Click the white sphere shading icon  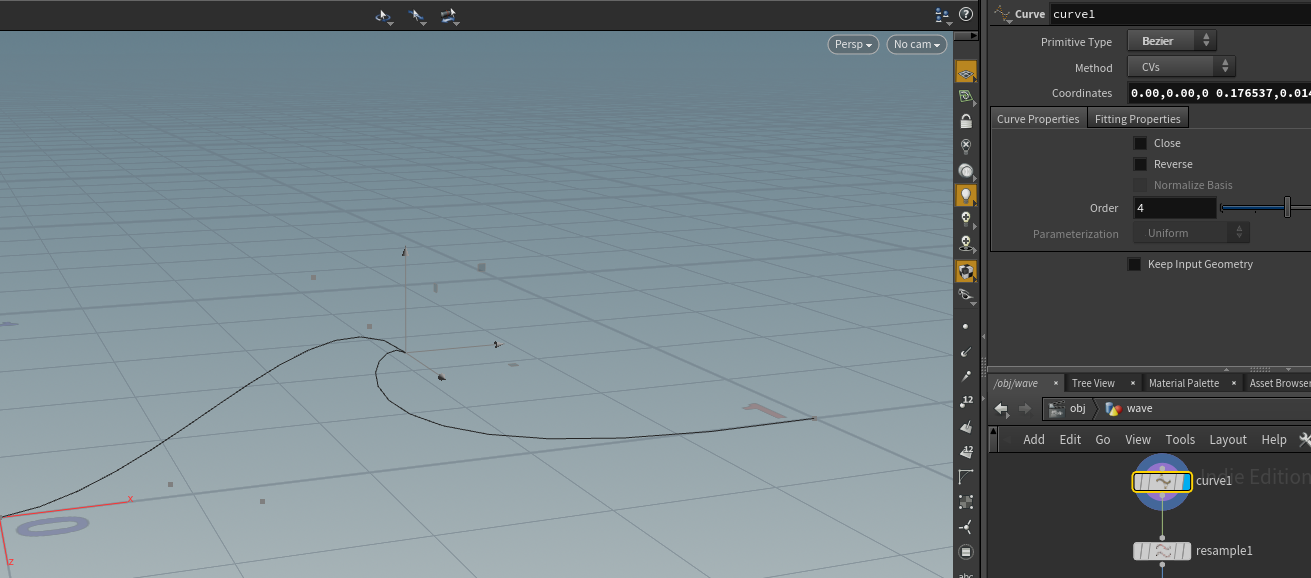coord(966,171)
